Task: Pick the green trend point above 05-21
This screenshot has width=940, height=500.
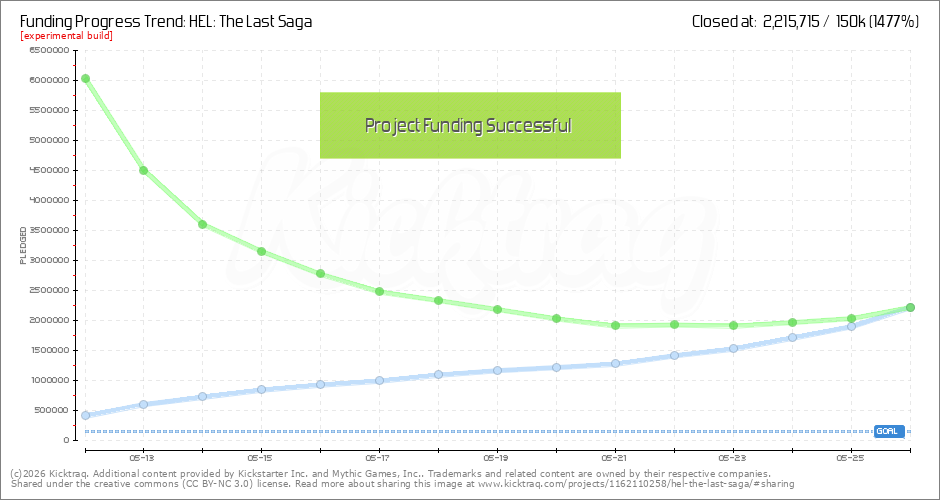Action: point(616,325)
